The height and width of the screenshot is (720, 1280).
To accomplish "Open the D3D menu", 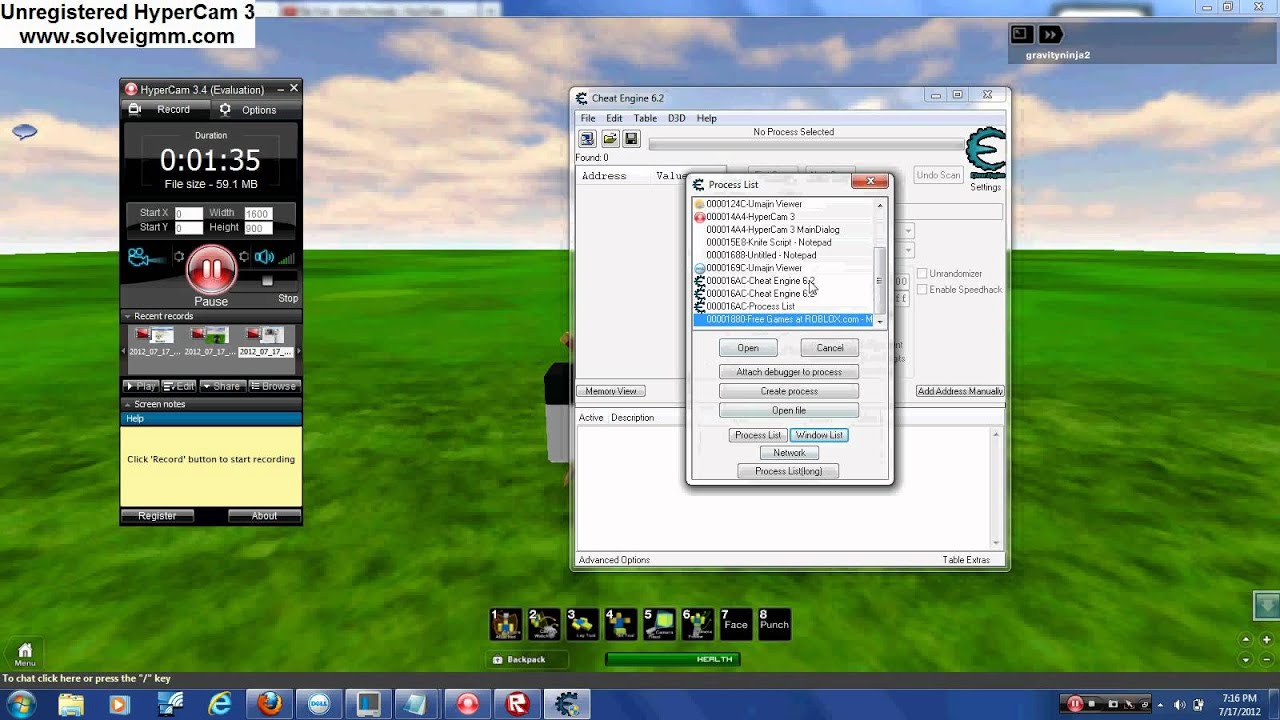I will pos(677,118).
